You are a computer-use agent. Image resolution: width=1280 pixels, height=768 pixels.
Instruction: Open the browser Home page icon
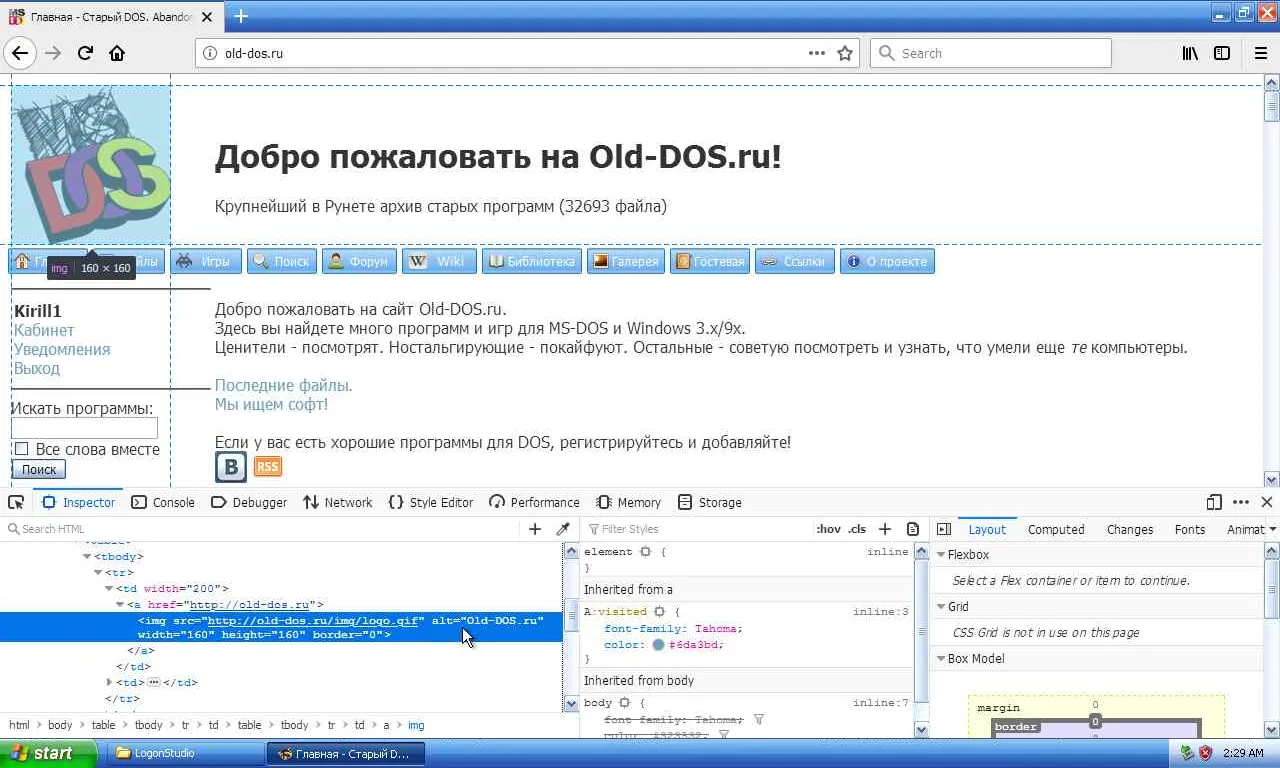point(117,53)
